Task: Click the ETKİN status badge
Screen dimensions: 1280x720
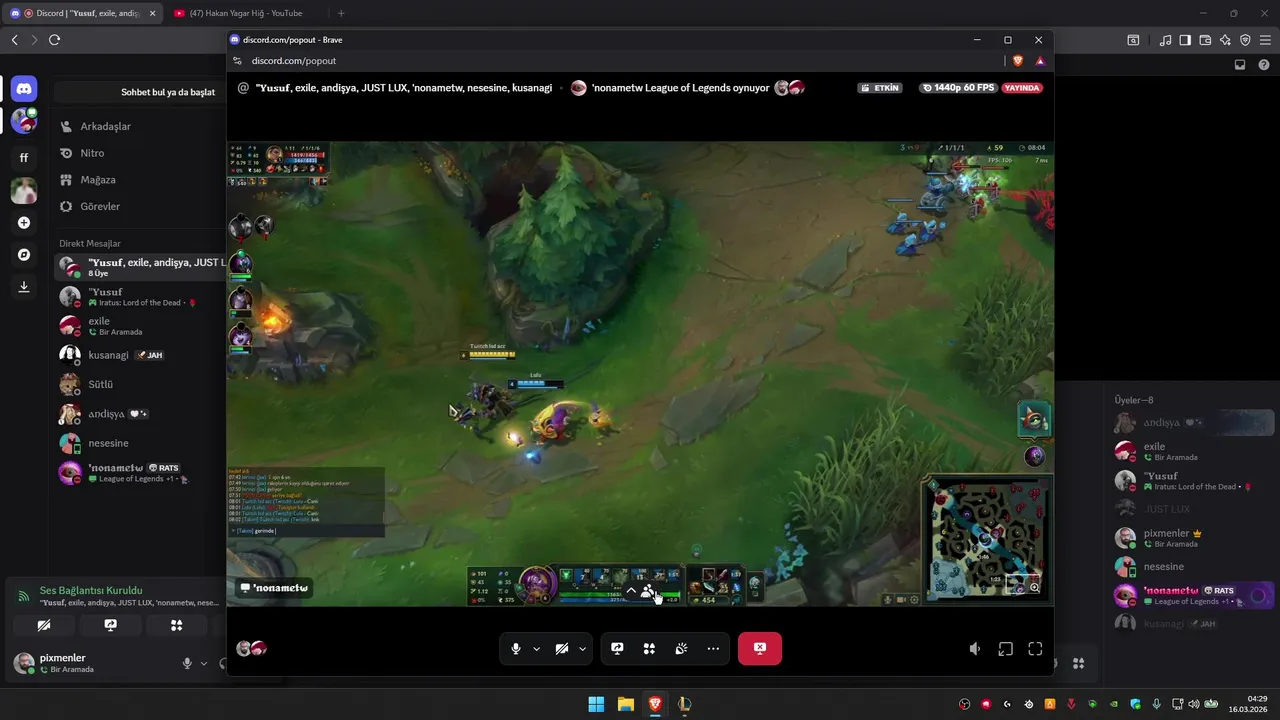Action: (880, 88)
